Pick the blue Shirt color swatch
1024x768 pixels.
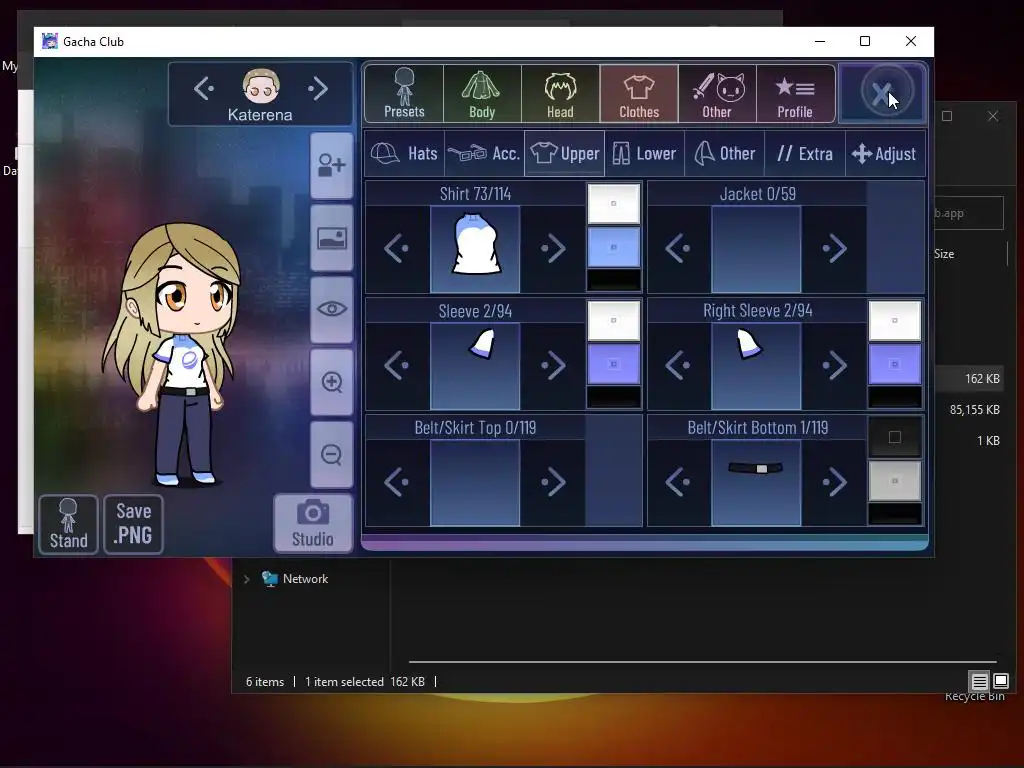click(x=613, y=247)
